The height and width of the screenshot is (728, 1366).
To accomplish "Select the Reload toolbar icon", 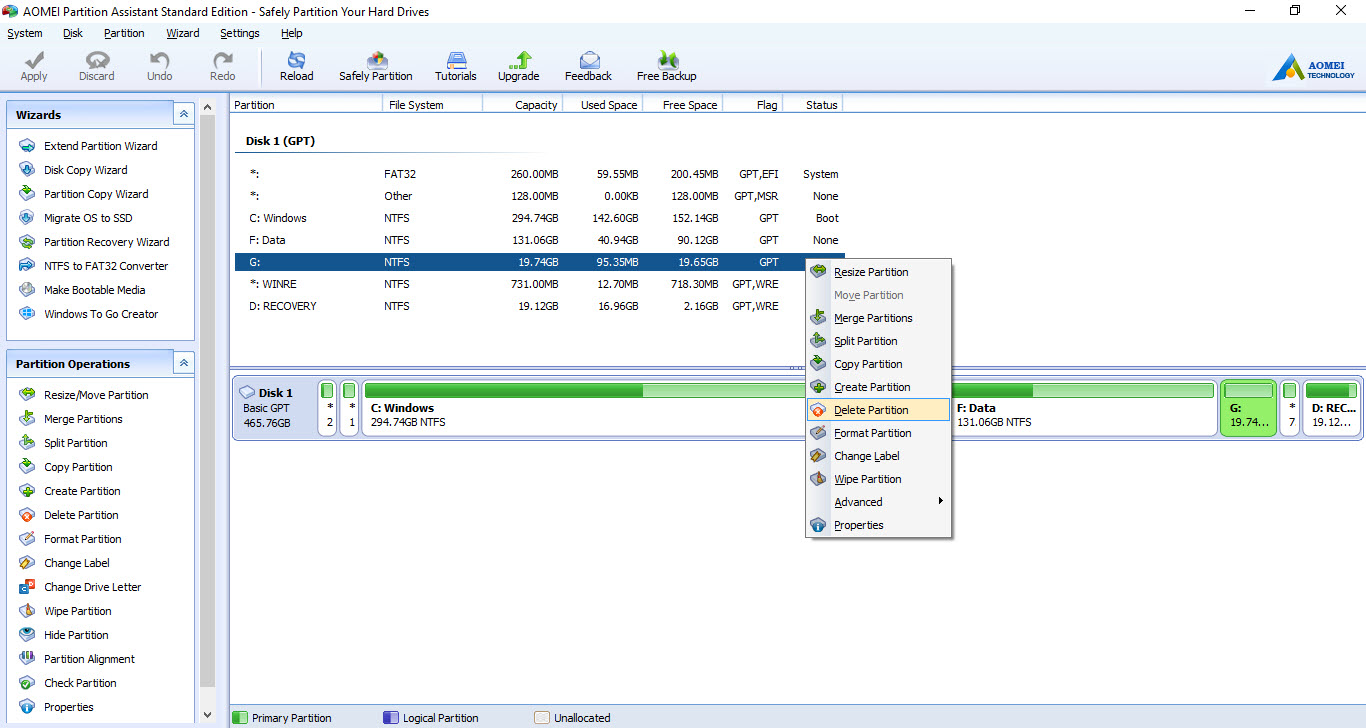I will coord(296,65).
